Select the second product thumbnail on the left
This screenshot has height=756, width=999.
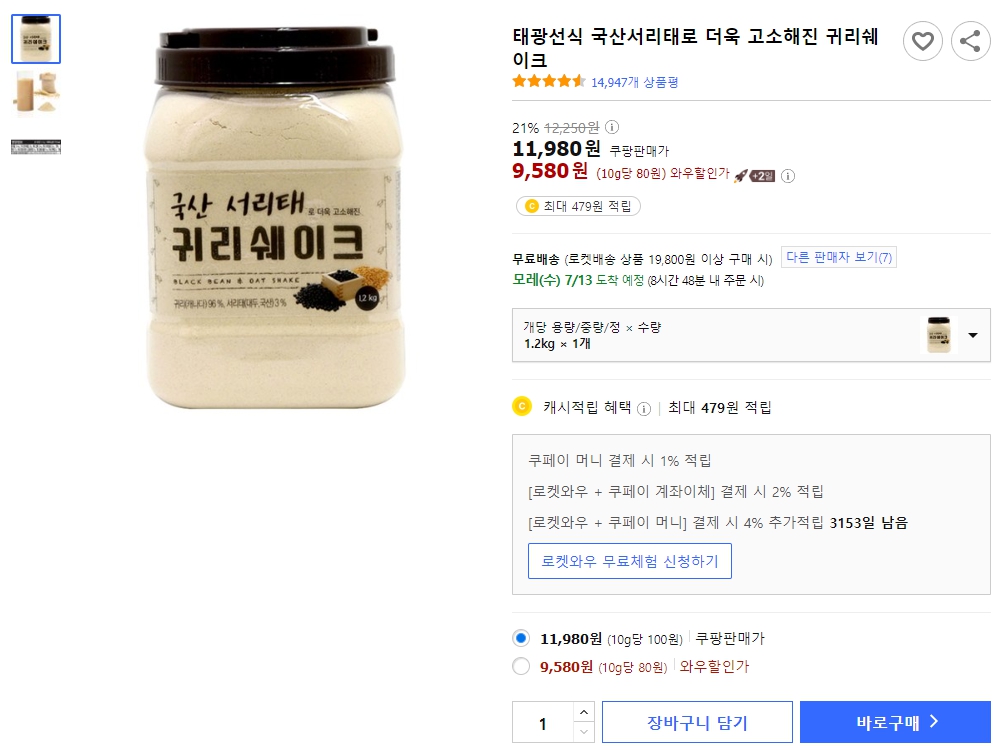coord(36,93)
